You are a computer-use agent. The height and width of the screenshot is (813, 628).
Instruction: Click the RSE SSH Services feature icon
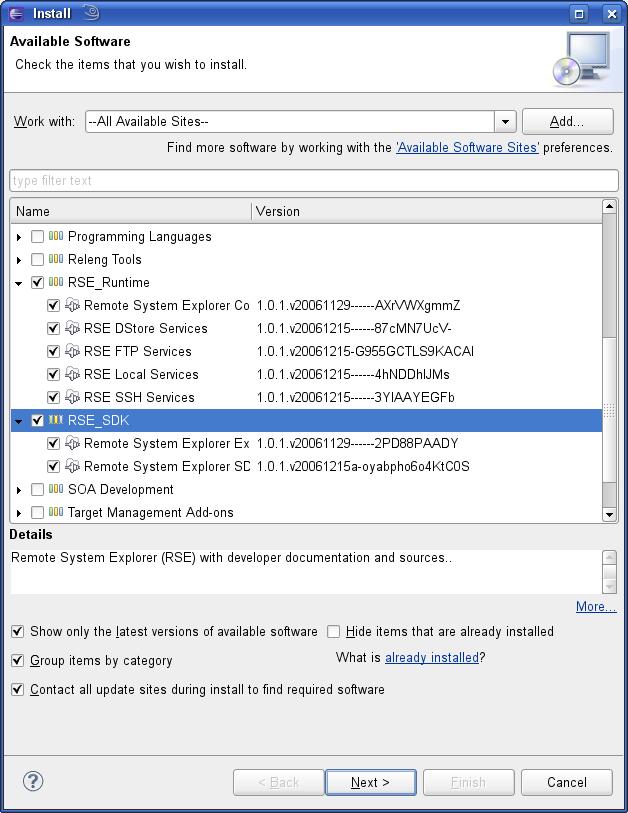pyautogui.click(x=72, y=397)
